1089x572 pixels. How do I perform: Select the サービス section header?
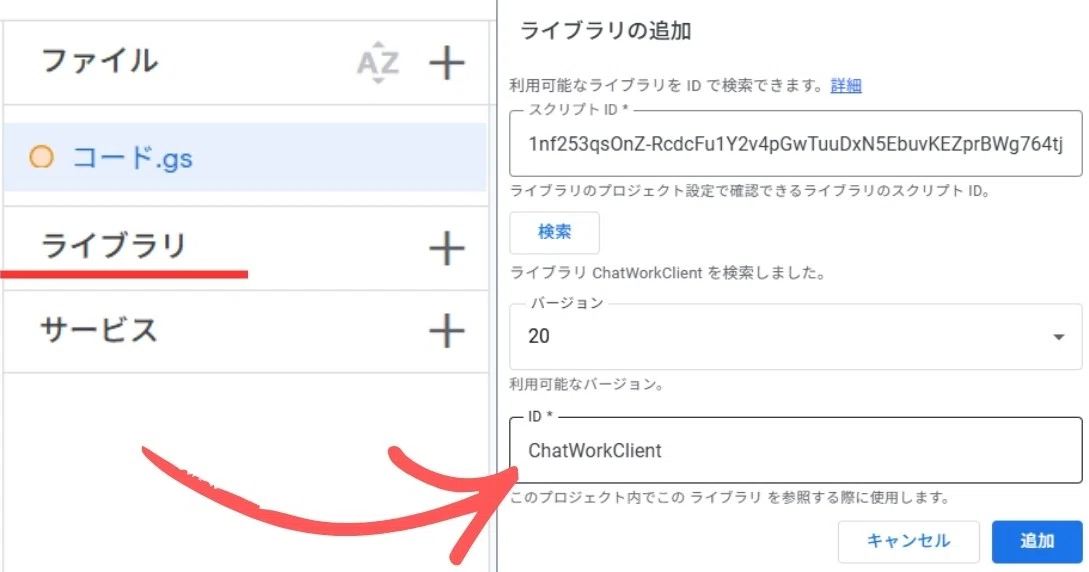coord(99,330)
